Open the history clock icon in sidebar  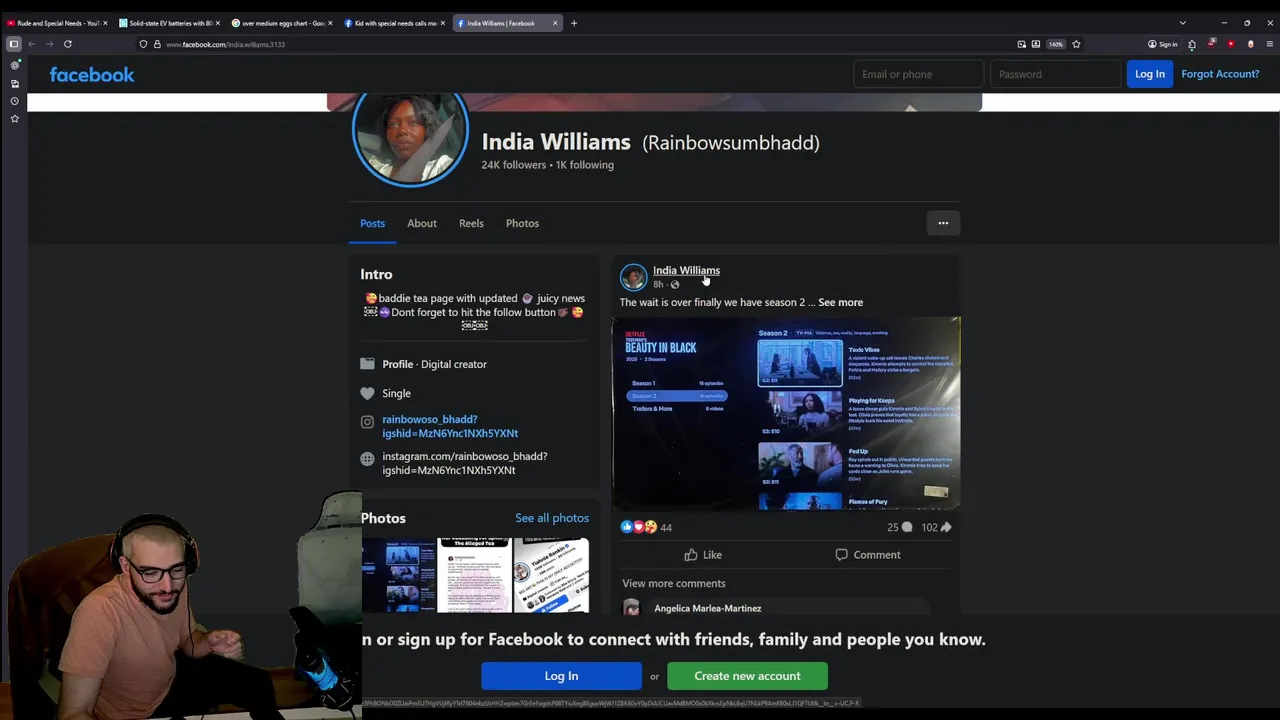[15, 101]
